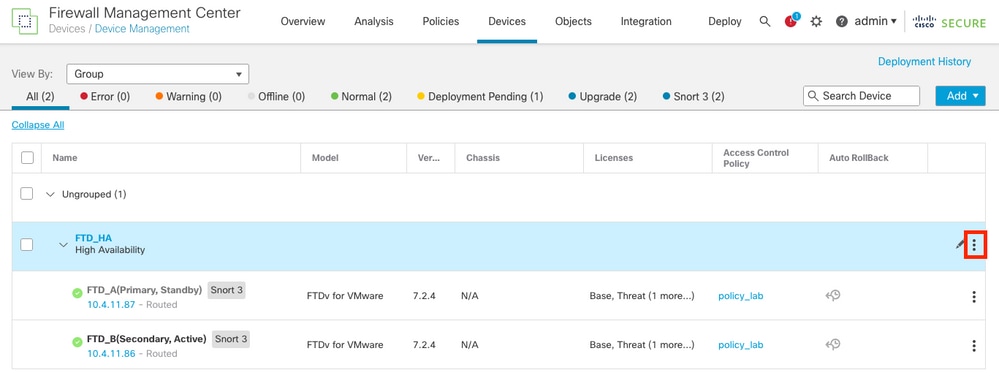Click the green status icon for FTD_B

tap(77, 342)
